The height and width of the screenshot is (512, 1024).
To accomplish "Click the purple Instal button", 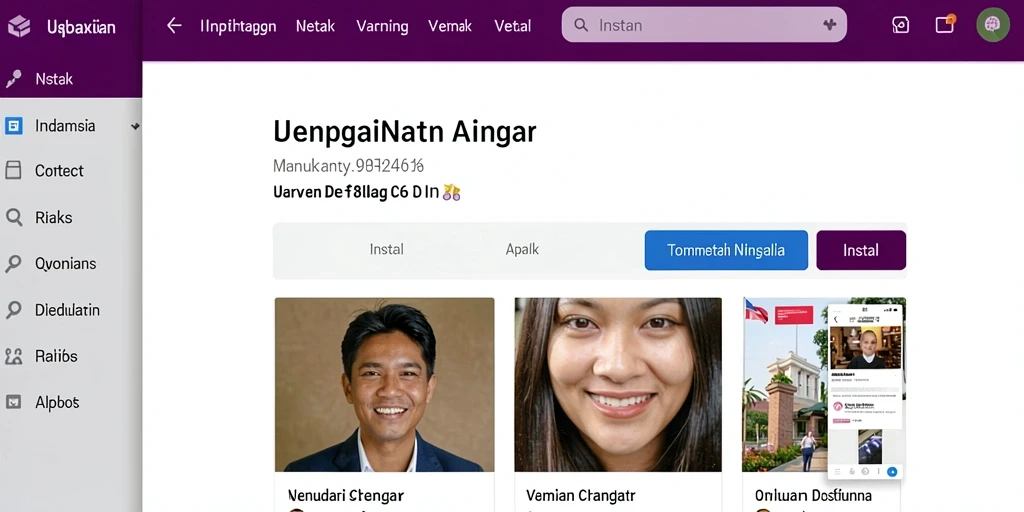I will tap(861, 250).
